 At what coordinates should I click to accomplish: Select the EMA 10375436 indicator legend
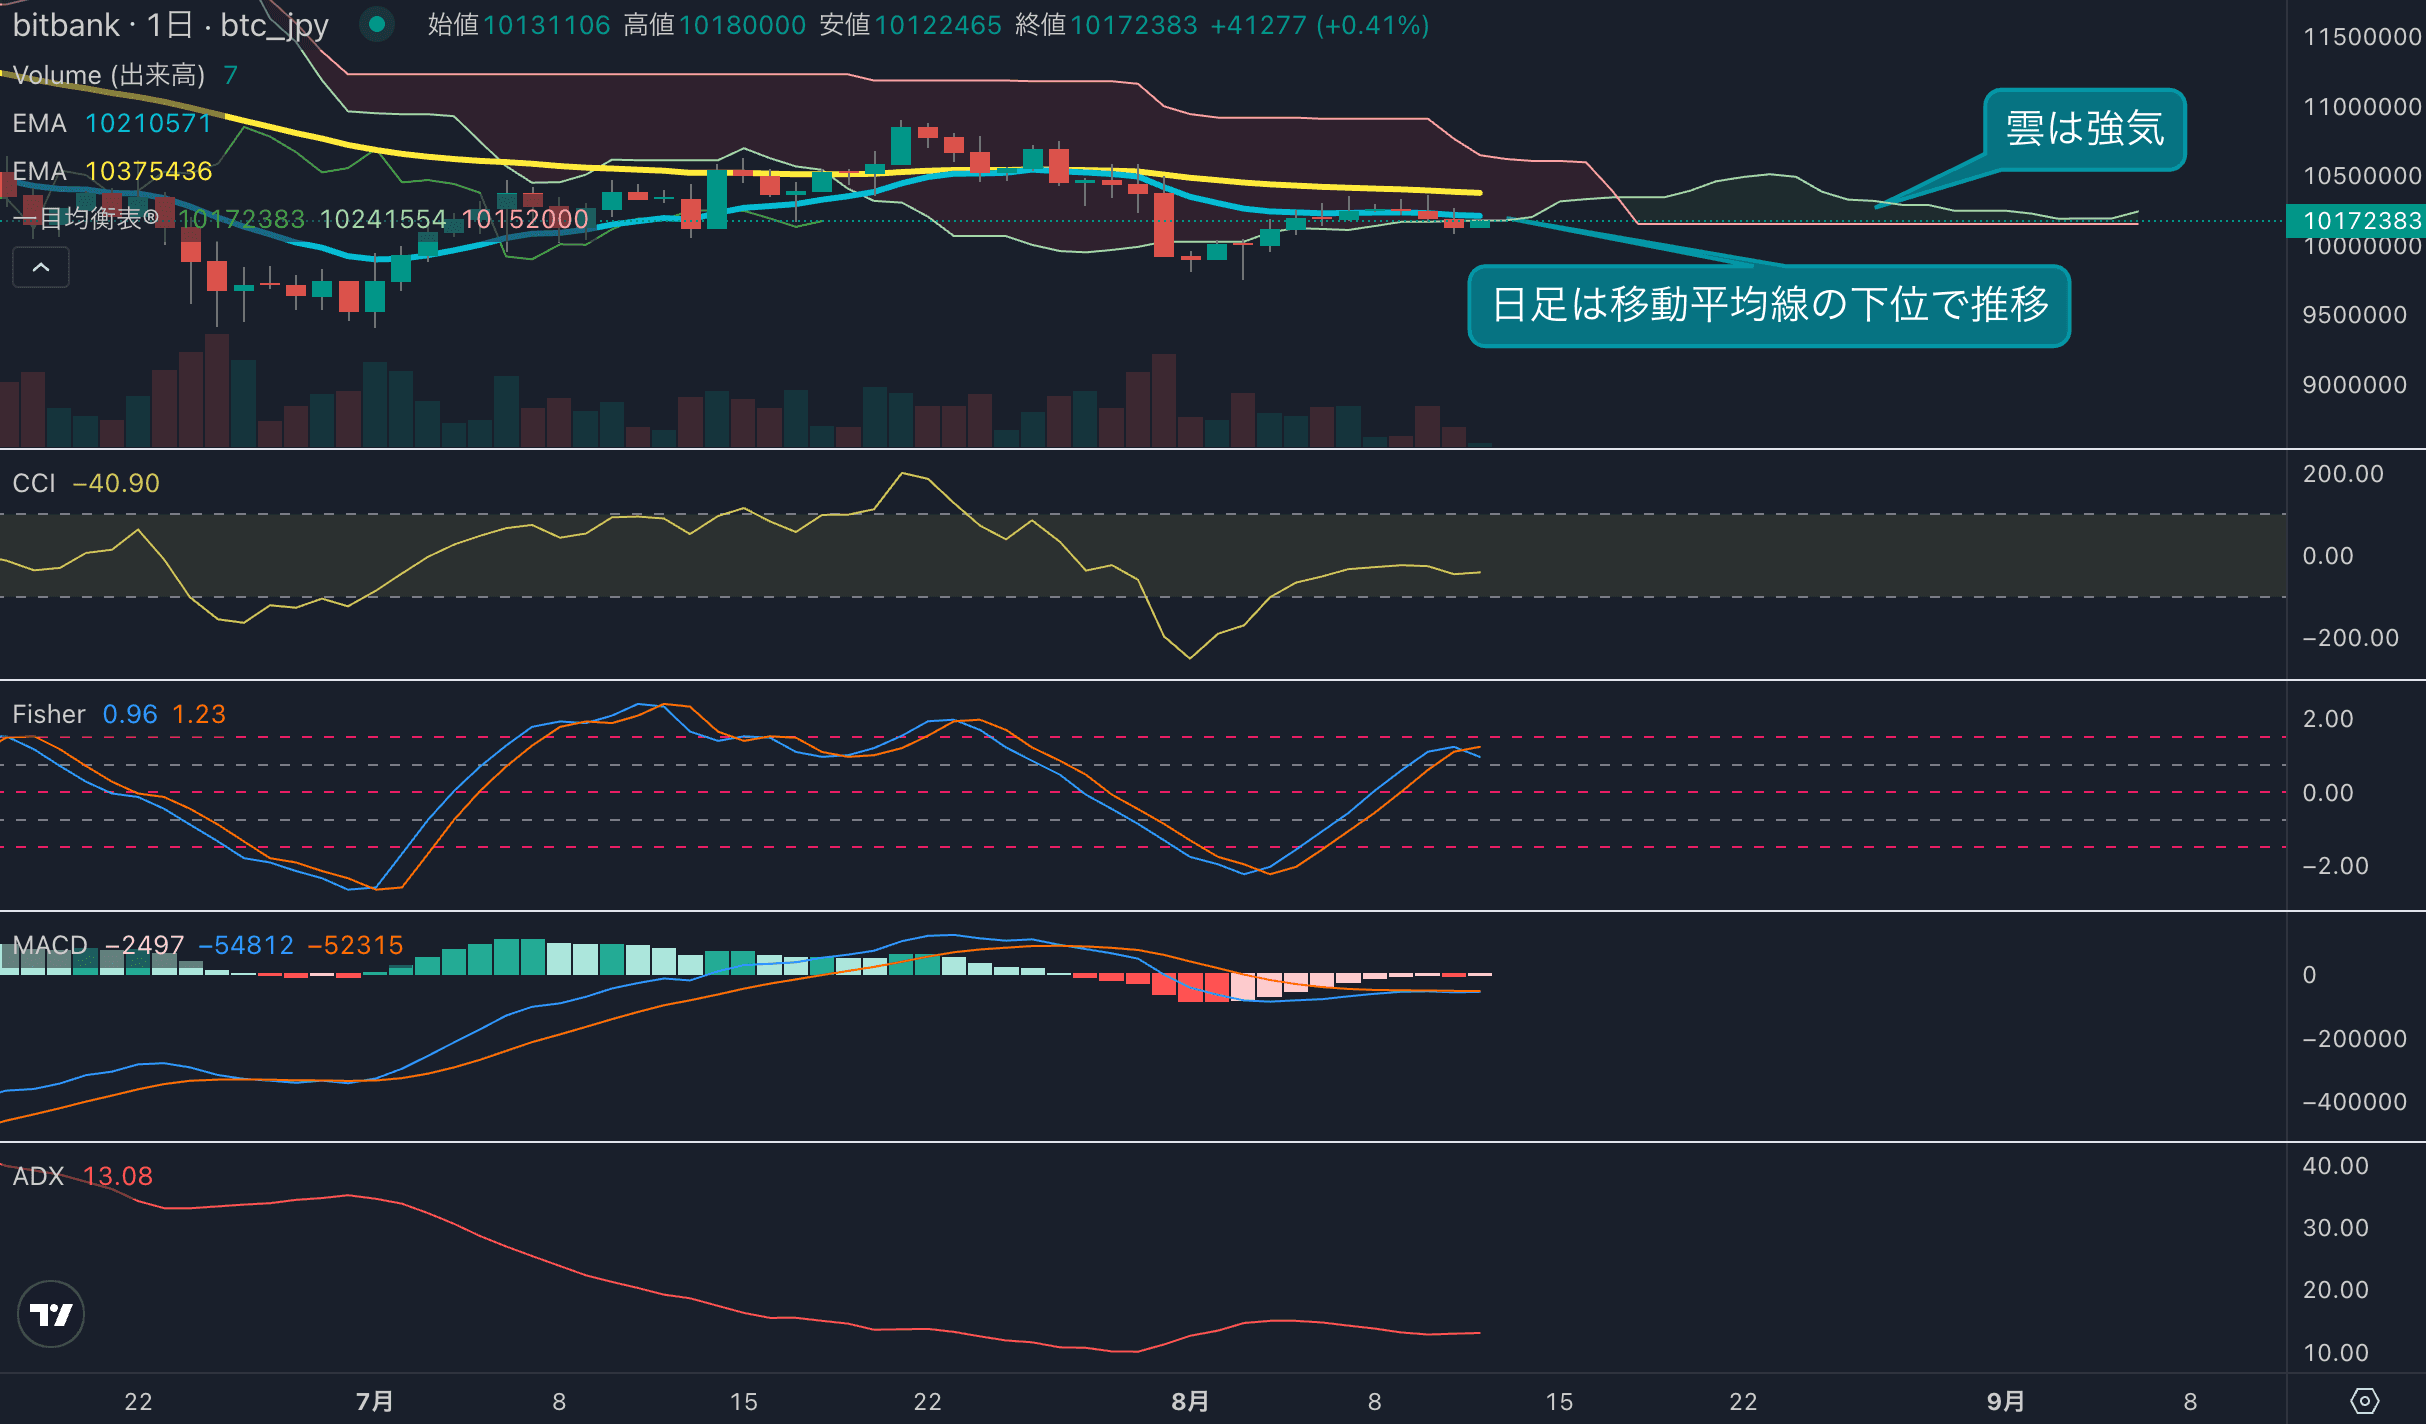(x=112, y=171)
